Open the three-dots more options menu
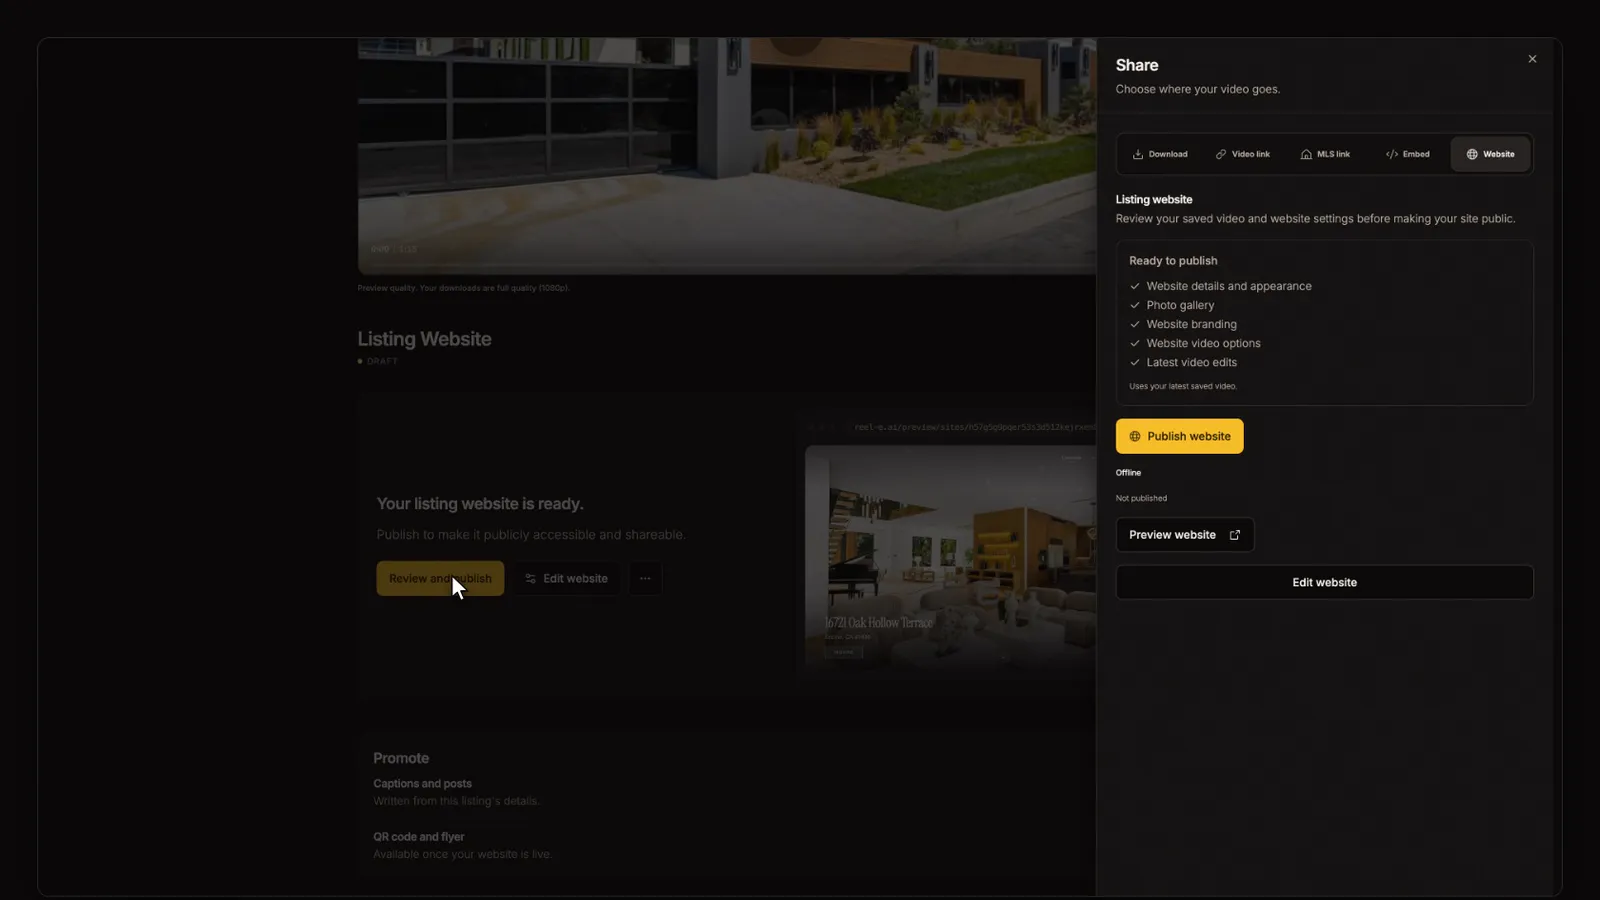Viewport: 1600px width, 900px height. point(645,578)
